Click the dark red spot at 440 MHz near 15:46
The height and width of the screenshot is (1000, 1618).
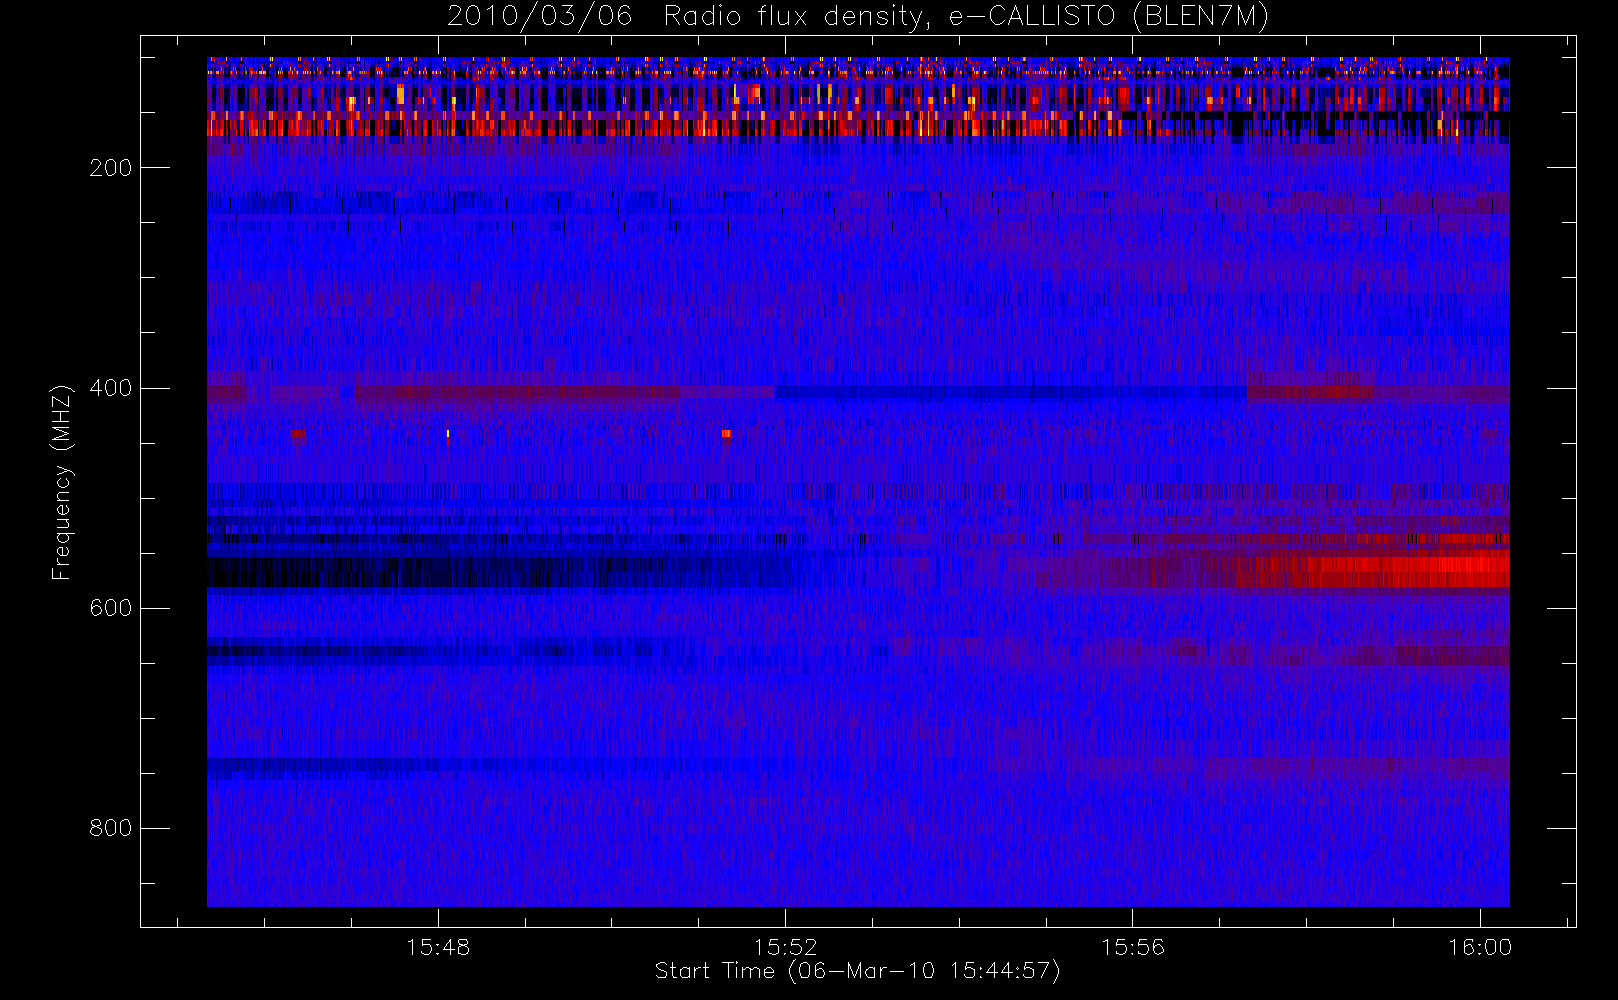point(298,434)
